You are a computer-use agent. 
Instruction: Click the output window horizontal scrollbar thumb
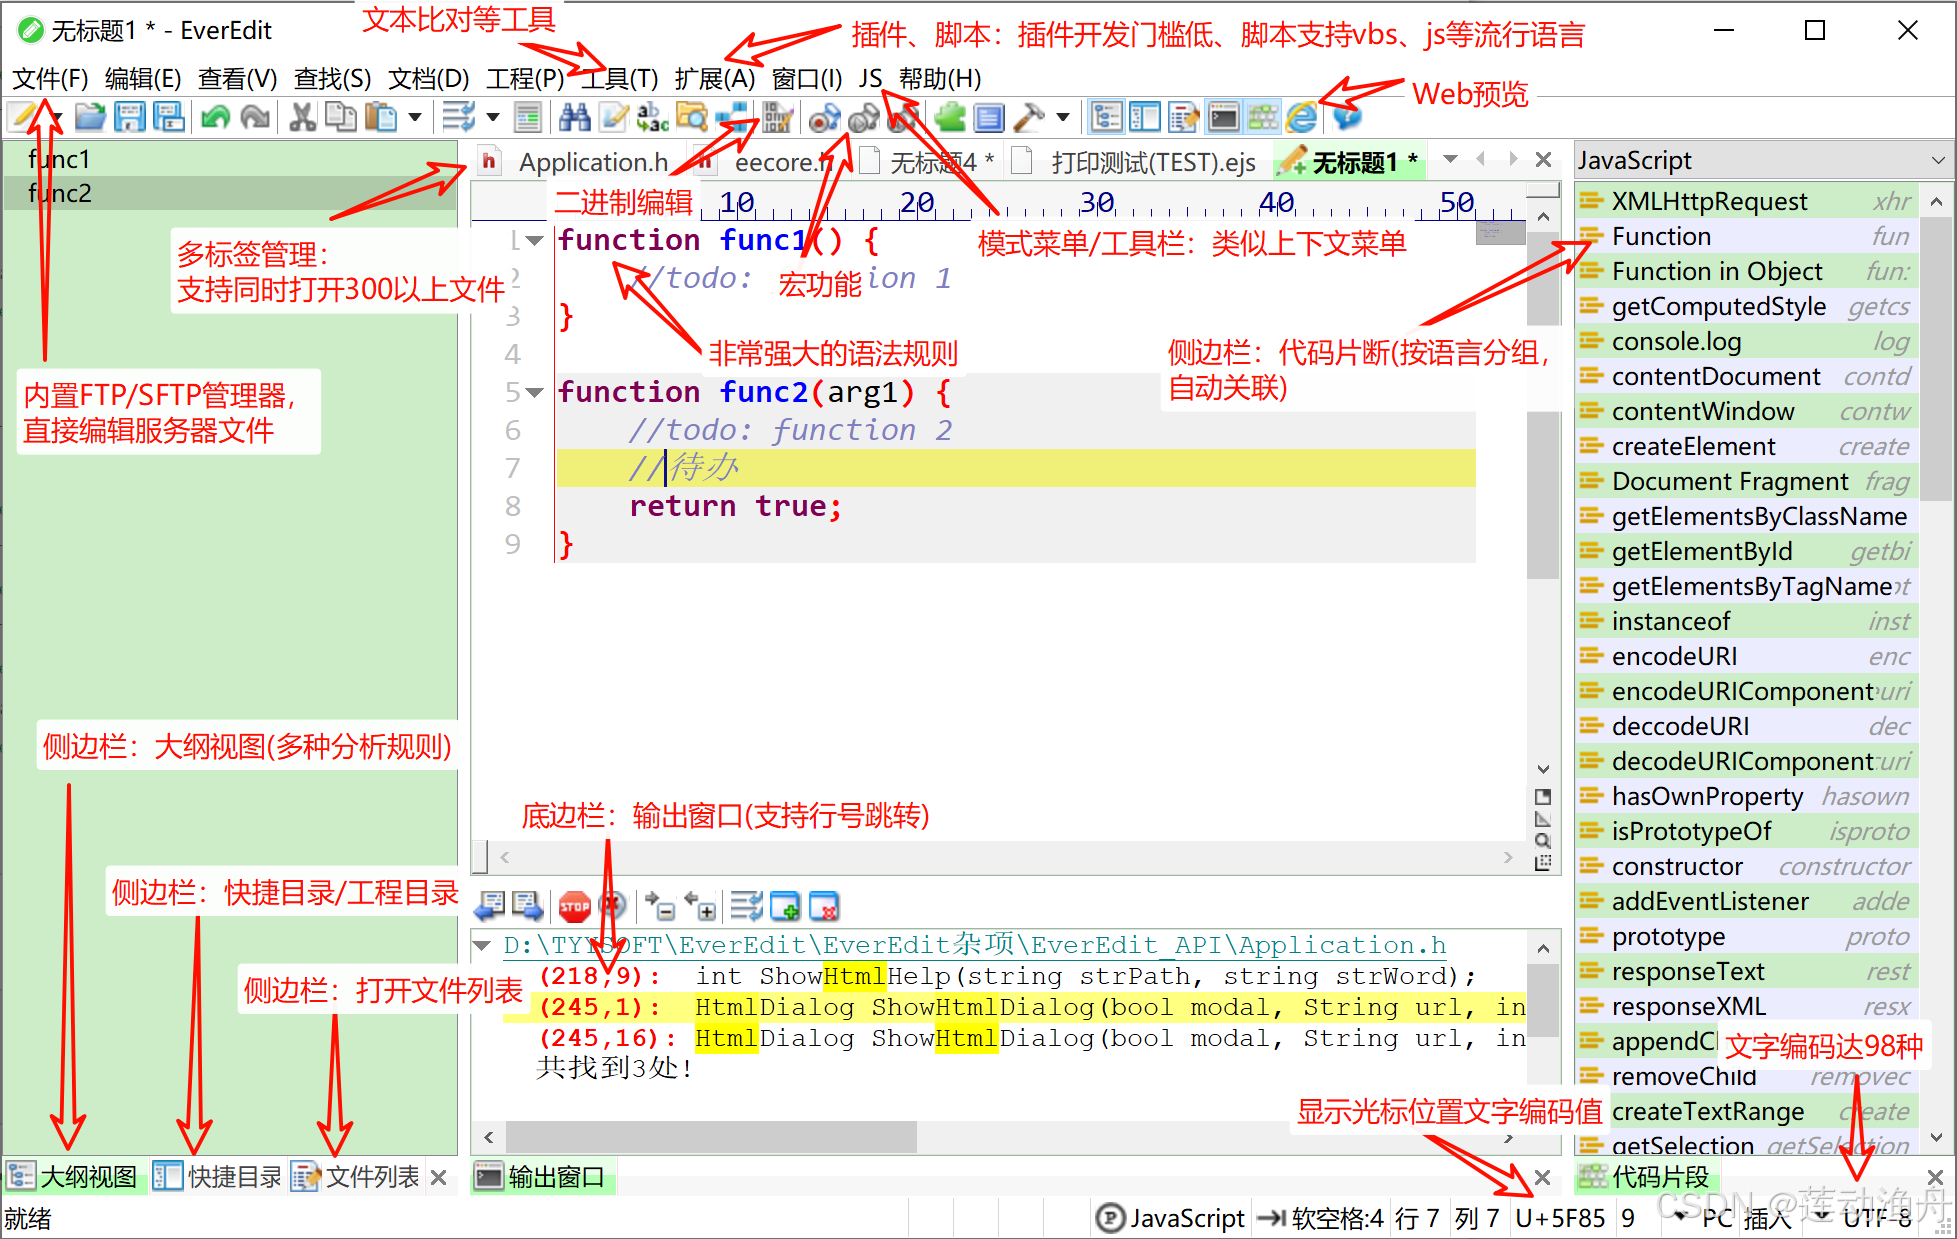(710, 1137)
